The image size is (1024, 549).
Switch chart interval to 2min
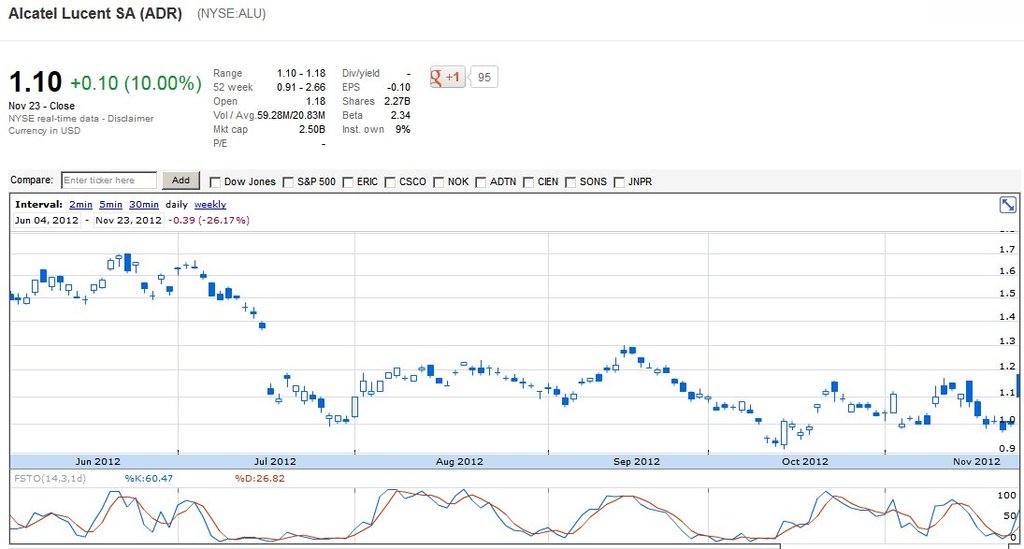click(81, 204)
